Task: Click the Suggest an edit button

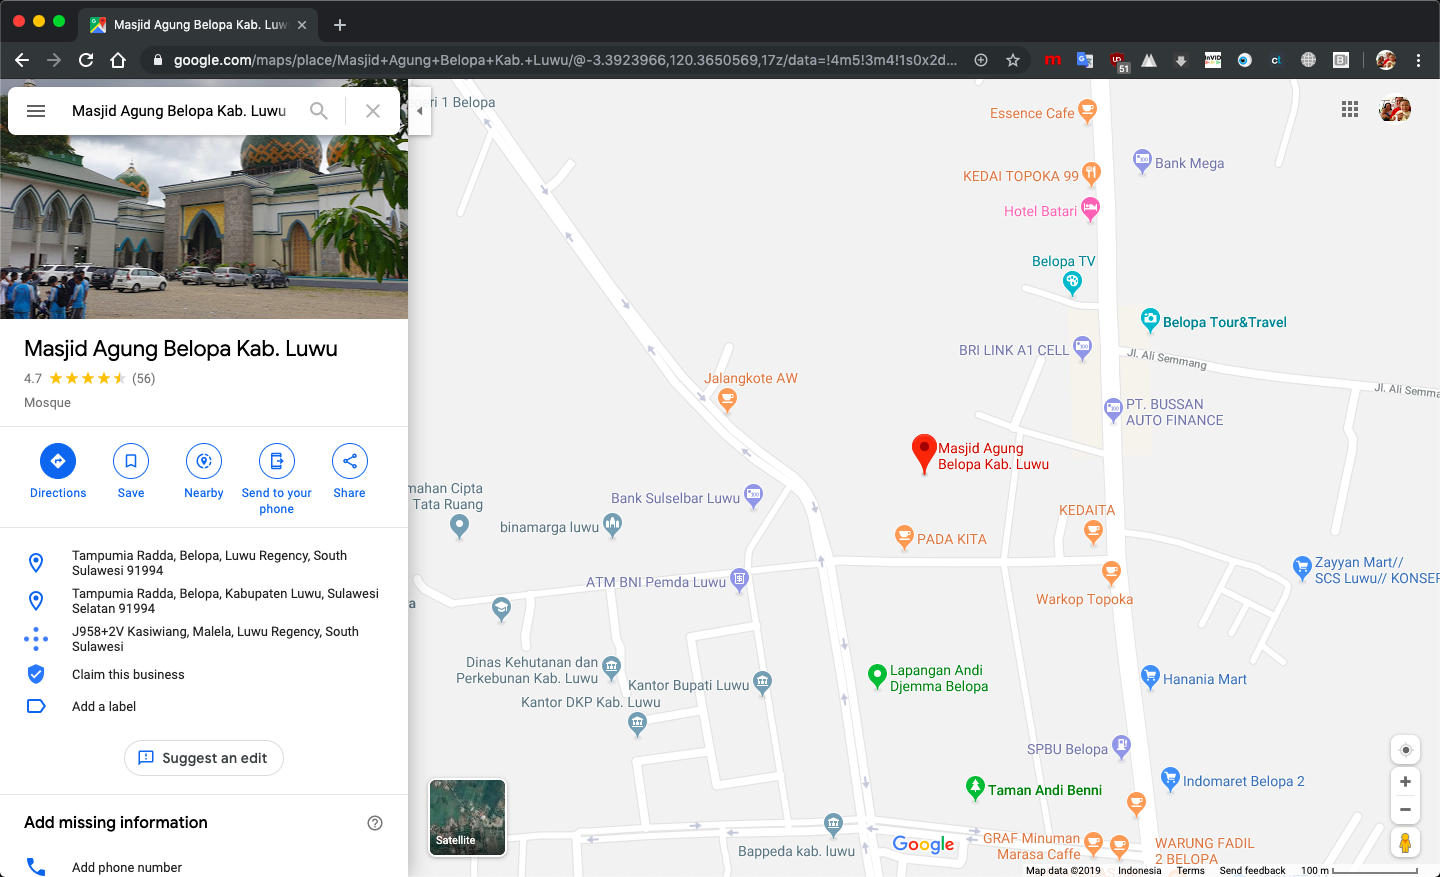Action: (x=204, y=758)
